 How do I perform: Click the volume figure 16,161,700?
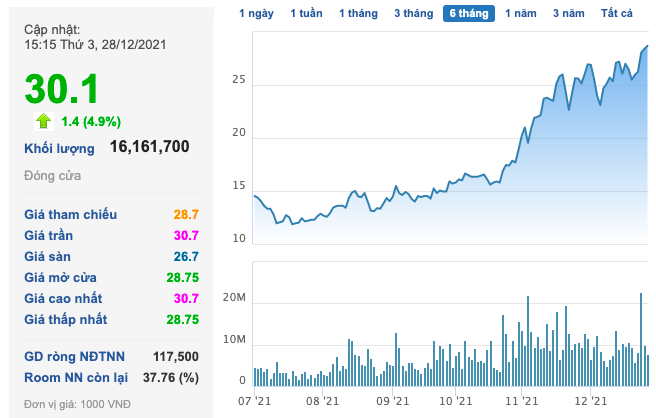coord(149,147)
